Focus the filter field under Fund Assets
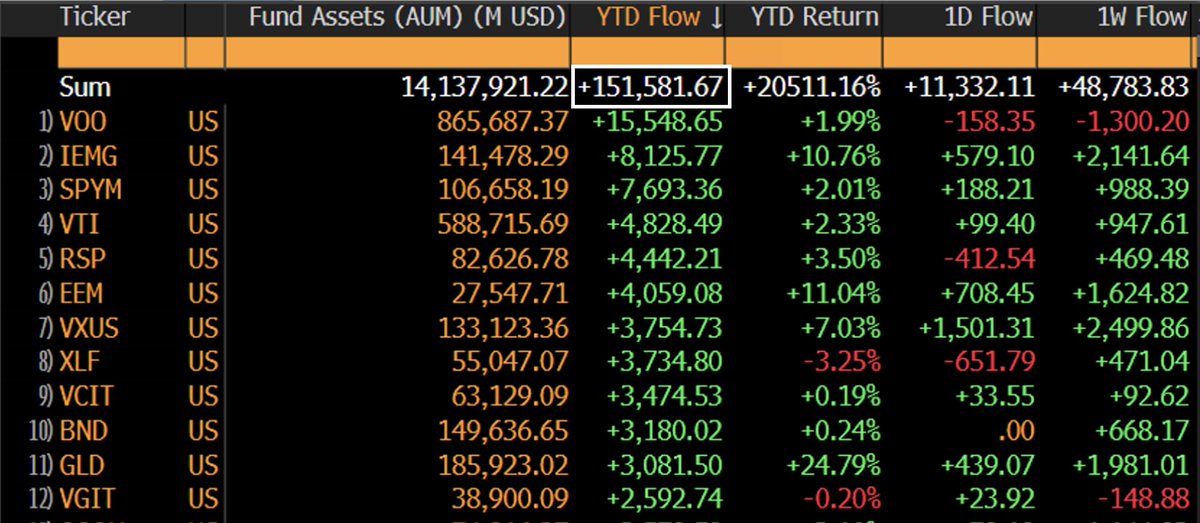The image size is (1200, 523). pos(397,52)
